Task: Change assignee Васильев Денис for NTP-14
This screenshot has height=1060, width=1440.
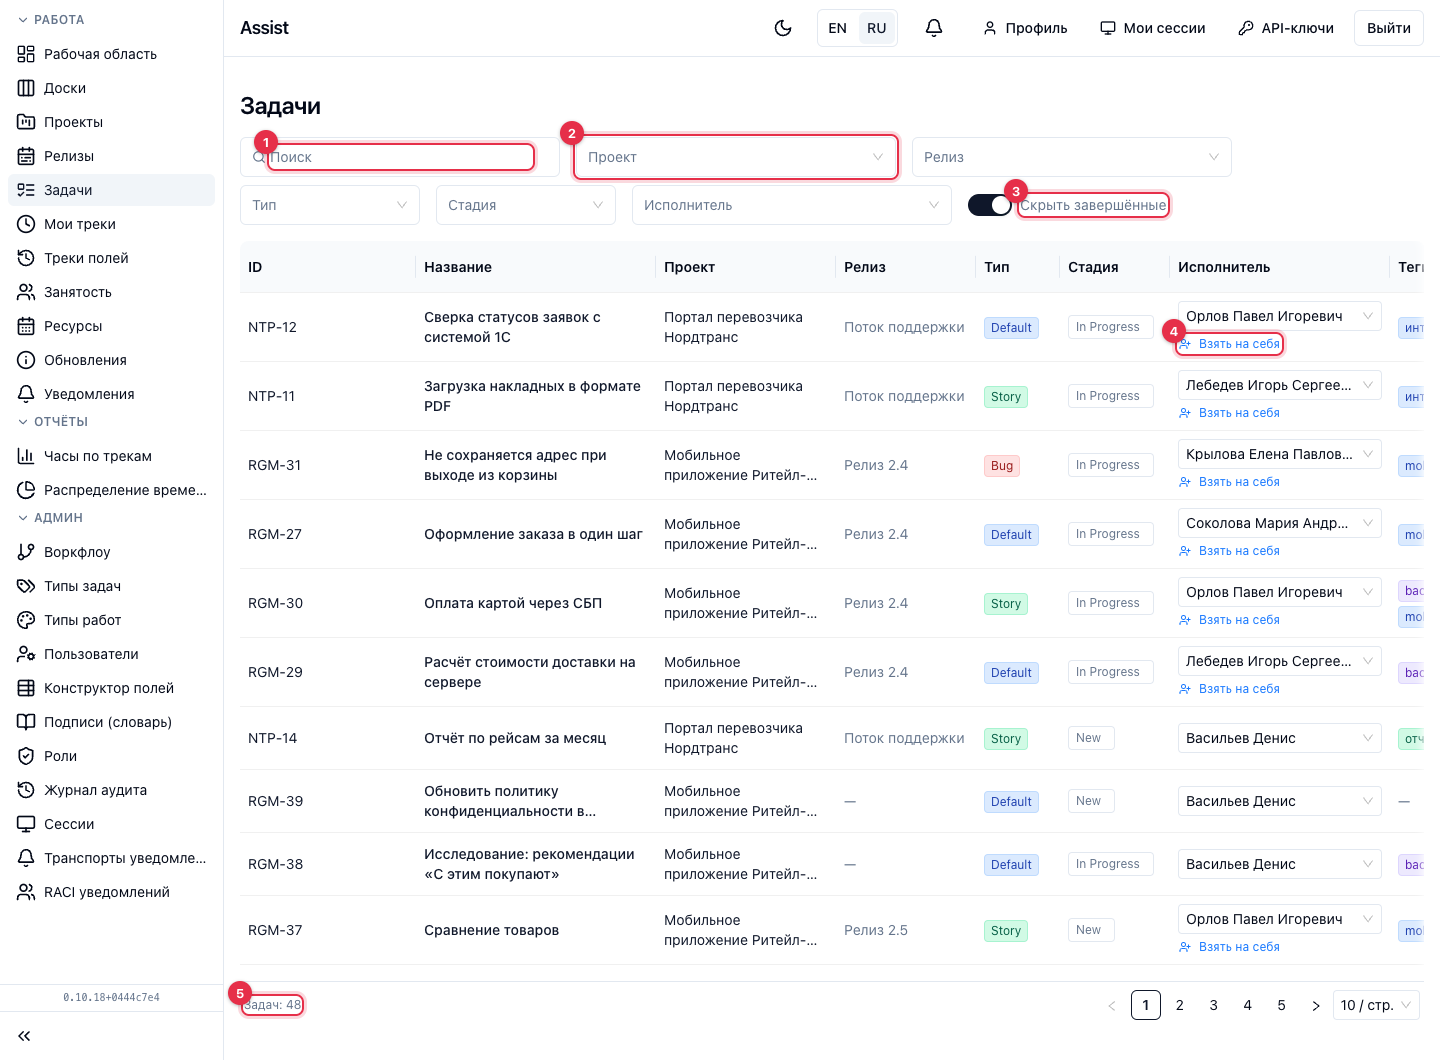Action: point(1280,738)
